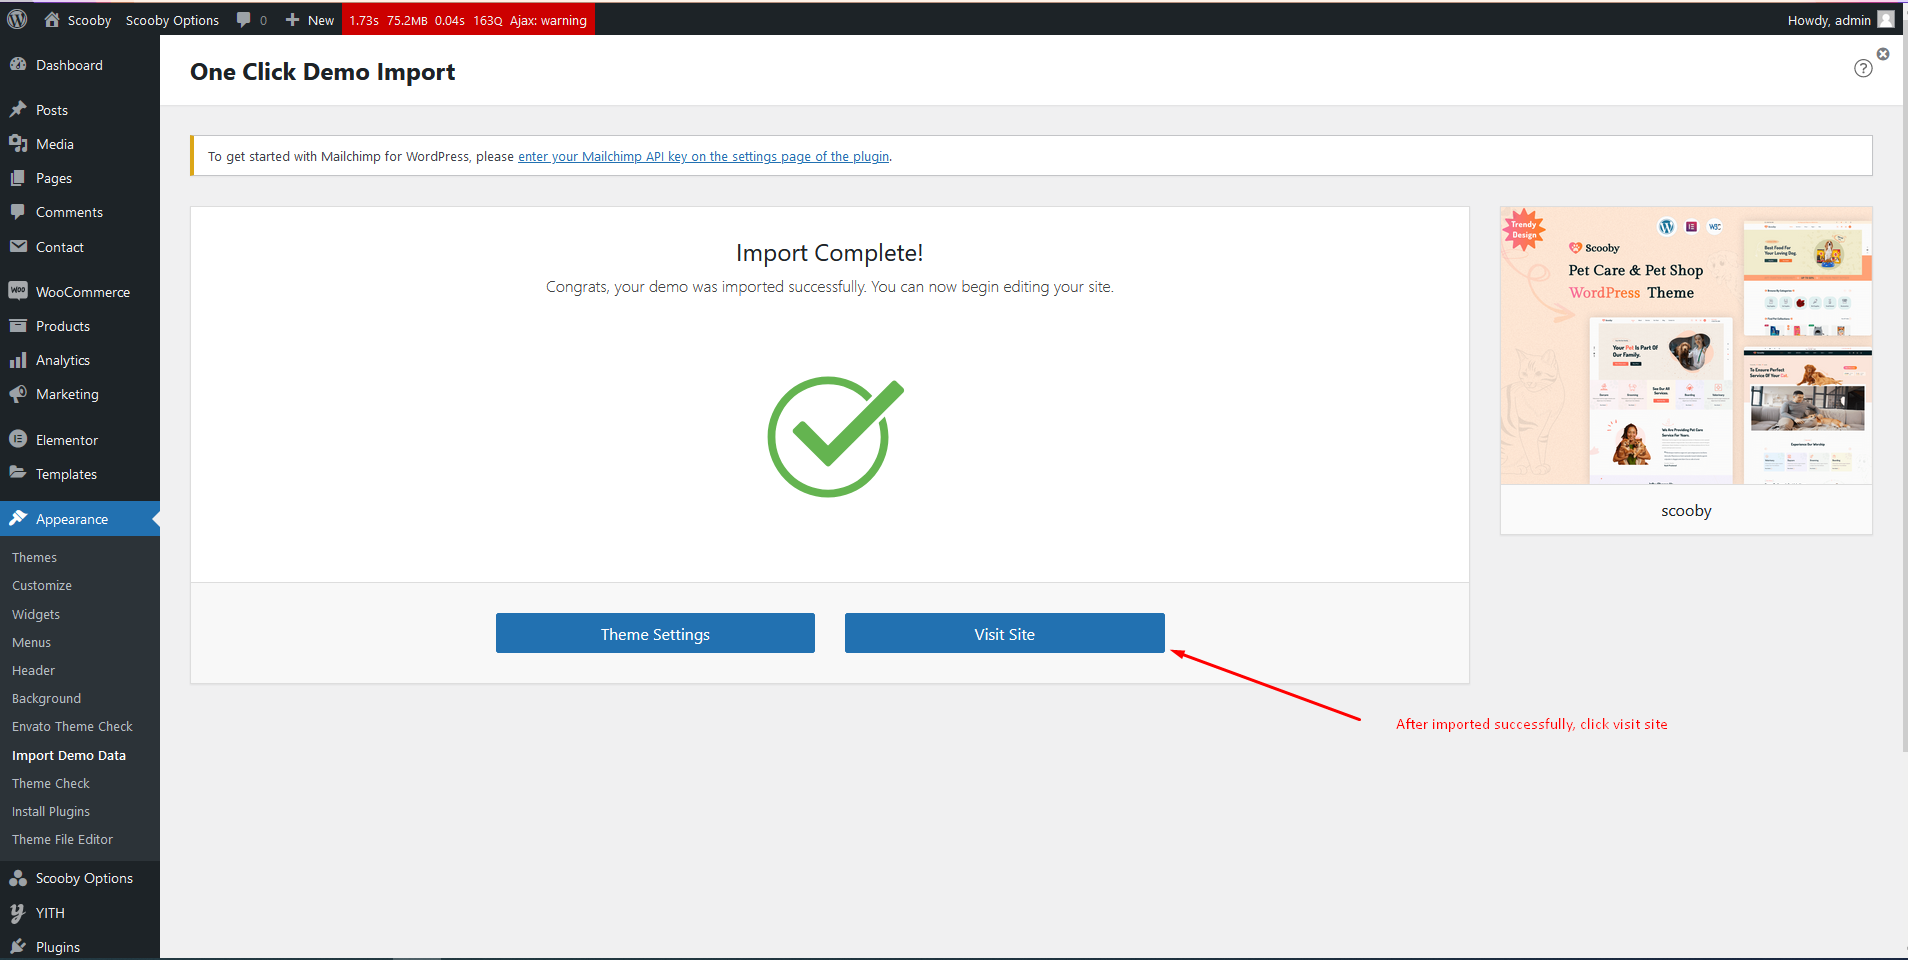Screen dimensions: 1908x960
Task: Click the Products archive icon
Action: tap(18, 326)
